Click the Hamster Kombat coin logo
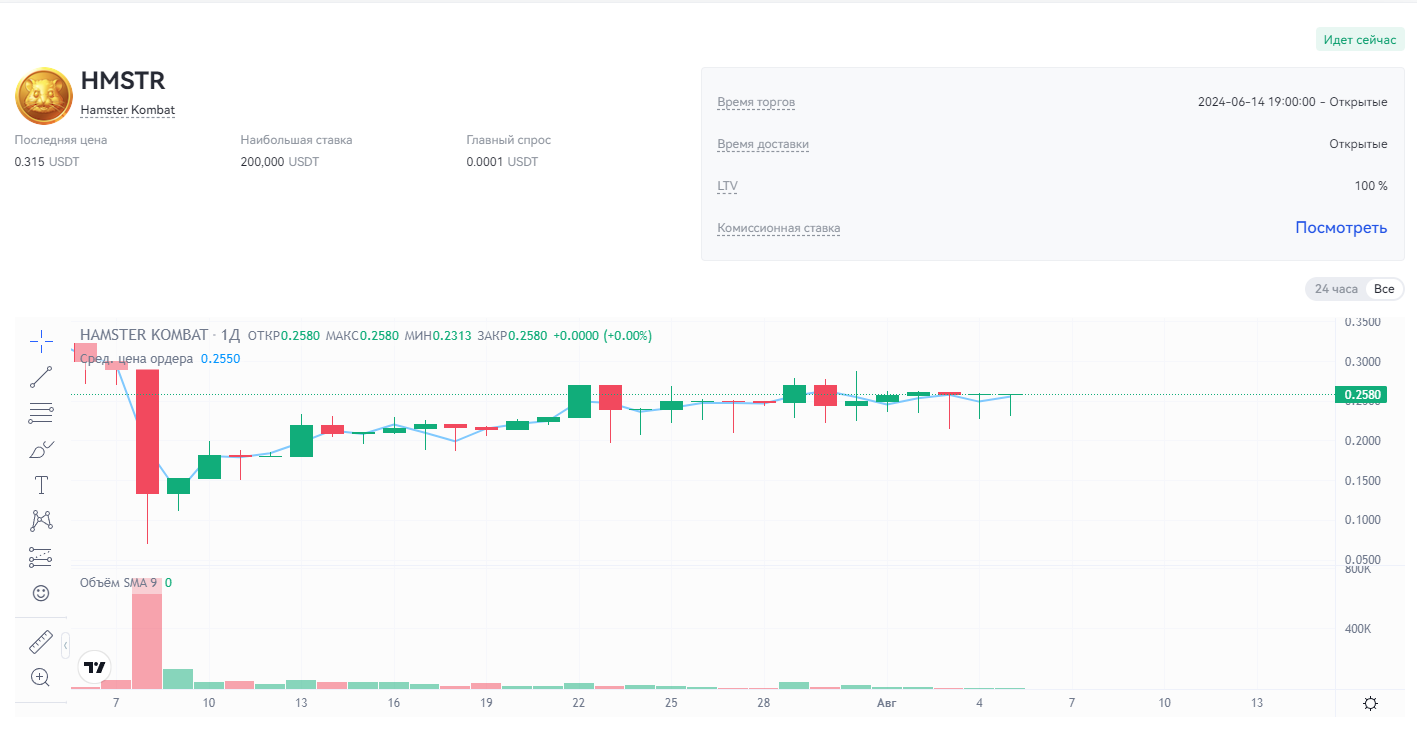Image resolution: width=1417 pixels, height=739 pixels. pyautogui.click(x=43, y=95)
